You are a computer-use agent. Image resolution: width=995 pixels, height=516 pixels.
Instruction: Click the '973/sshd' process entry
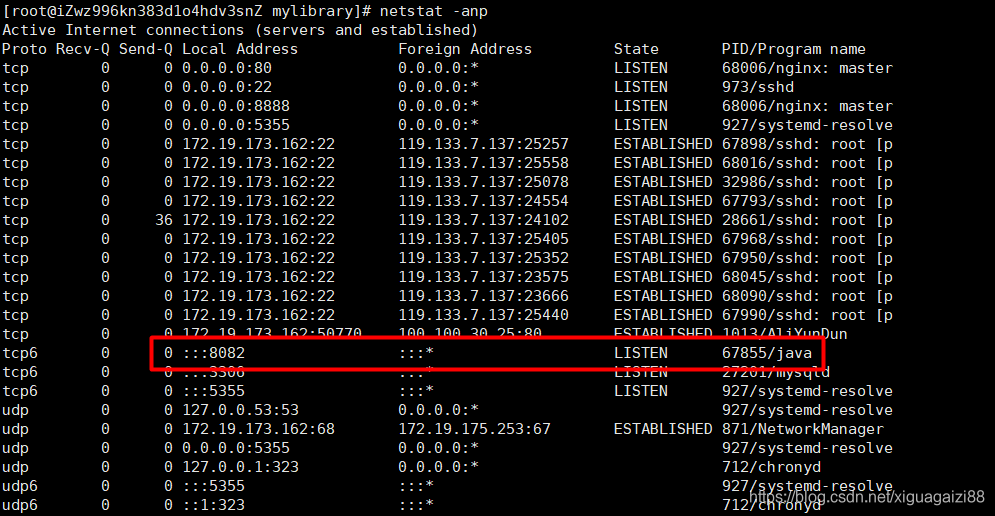coord(758,87)
